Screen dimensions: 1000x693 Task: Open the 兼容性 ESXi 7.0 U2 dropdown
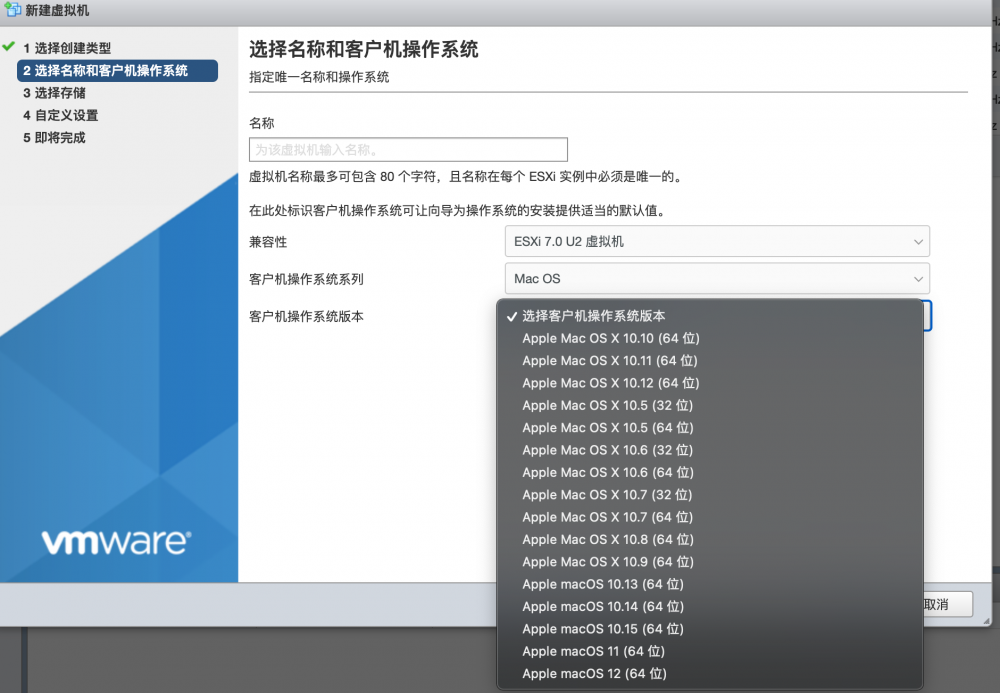click(717, 242)
